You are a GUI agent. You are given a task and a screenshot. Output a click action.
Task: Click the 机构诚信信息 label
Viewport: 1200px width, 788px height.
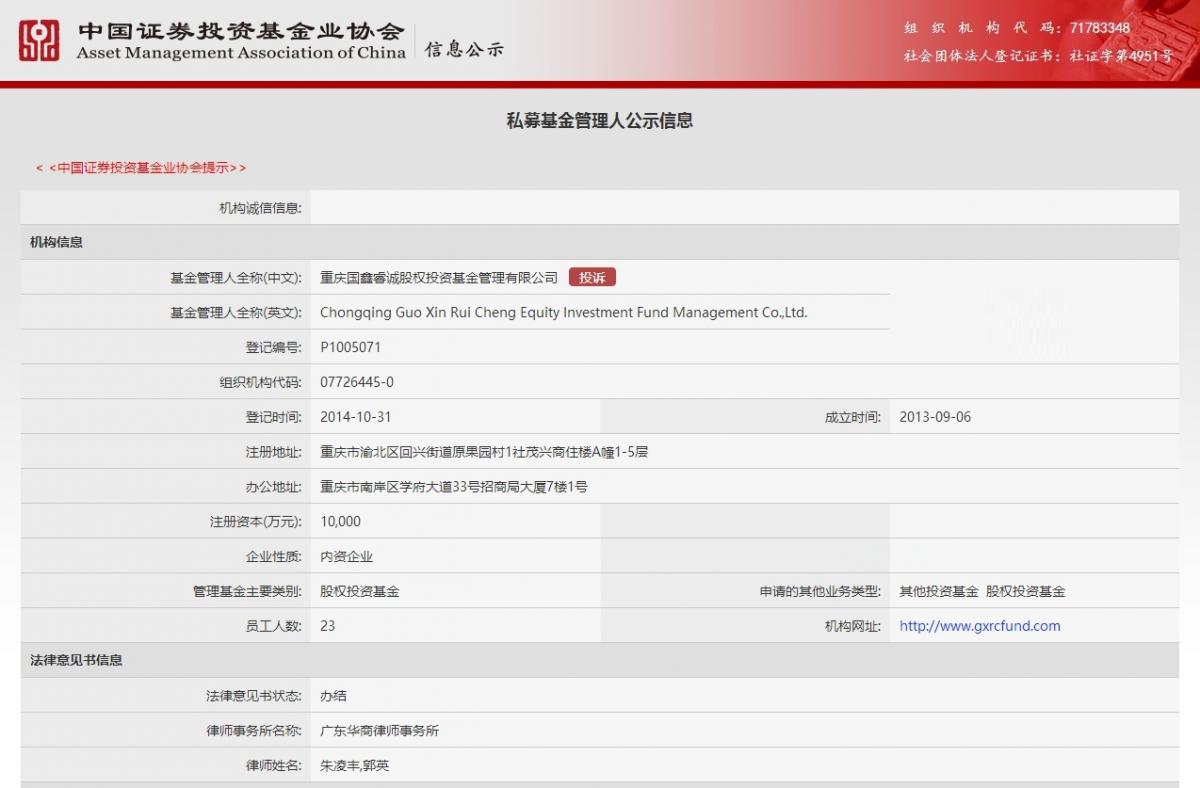pyautogui.click(x=260, y=208)
